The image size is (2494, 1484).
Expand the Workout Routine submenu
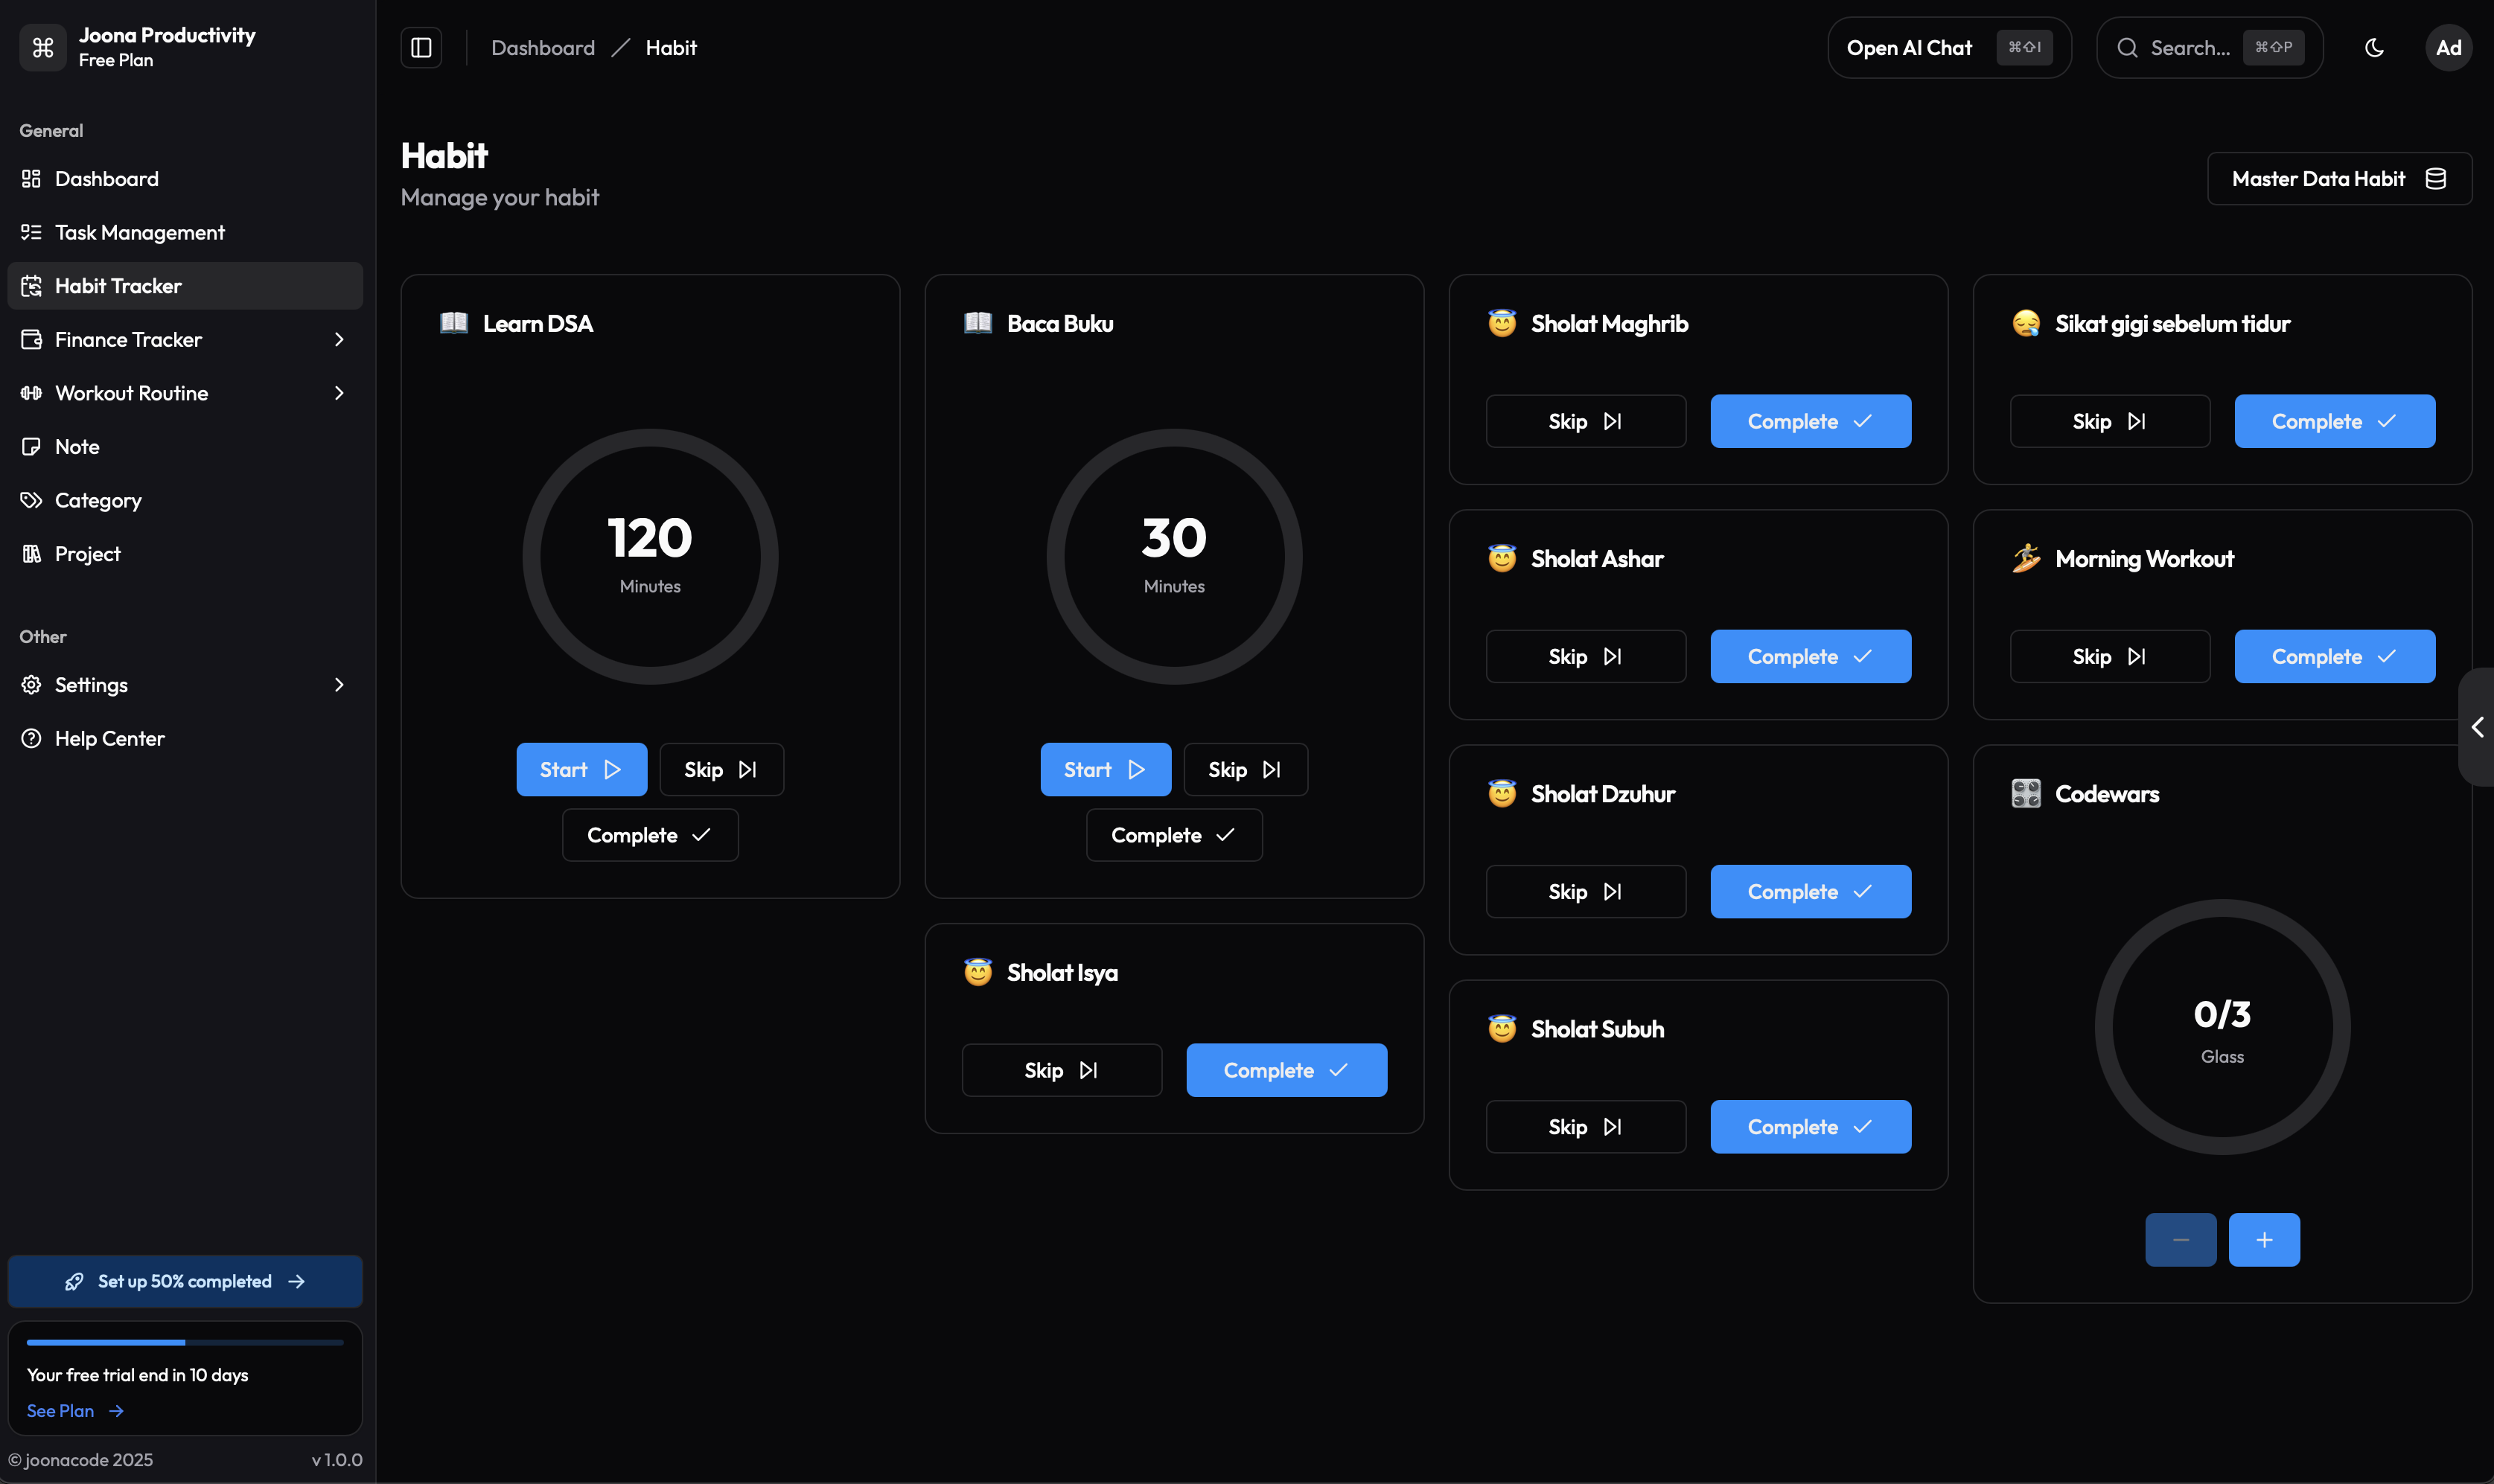tap(339, 392)
